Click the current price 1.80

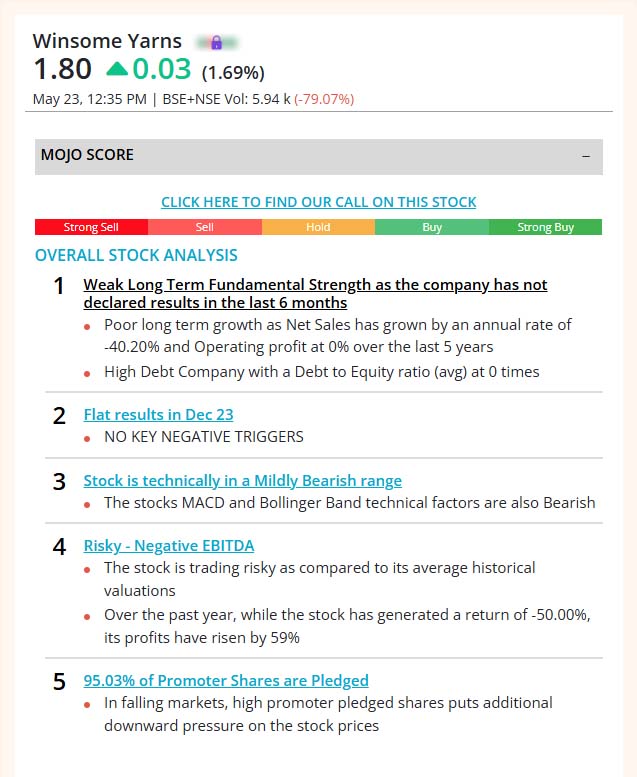point(62,69)
